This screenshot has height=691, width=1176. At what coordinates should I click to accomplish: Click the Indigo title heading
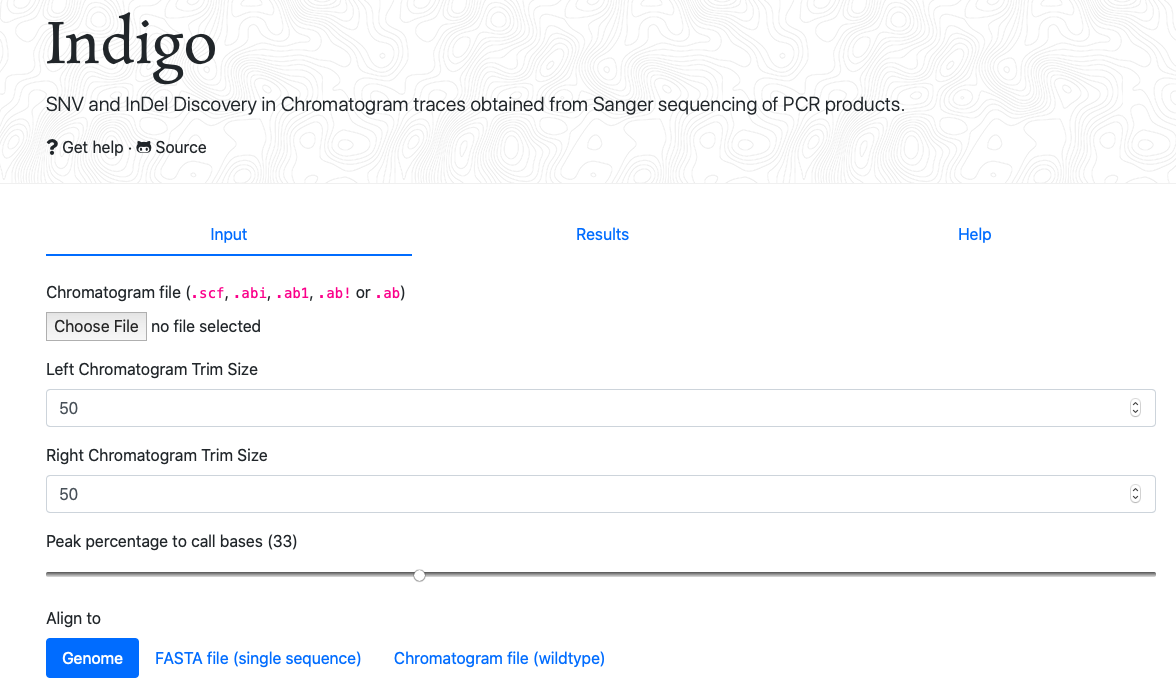130,47
